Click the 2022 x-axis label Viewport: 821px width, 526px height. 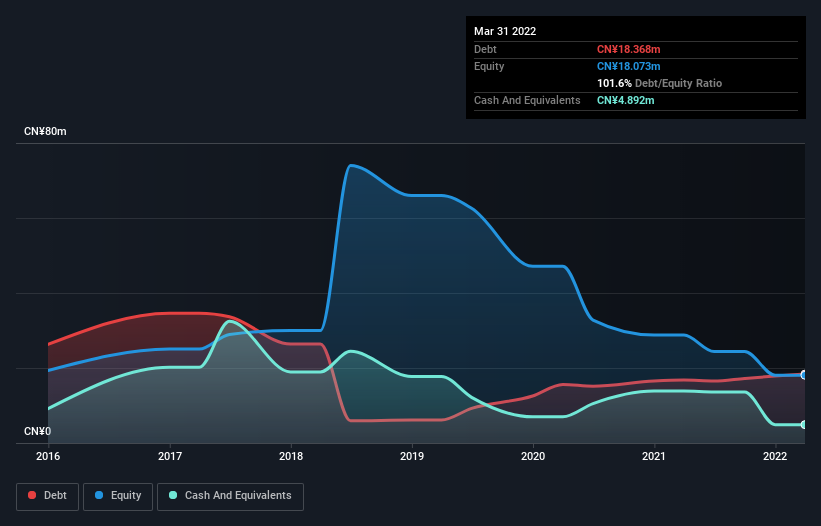coord(775,456)
